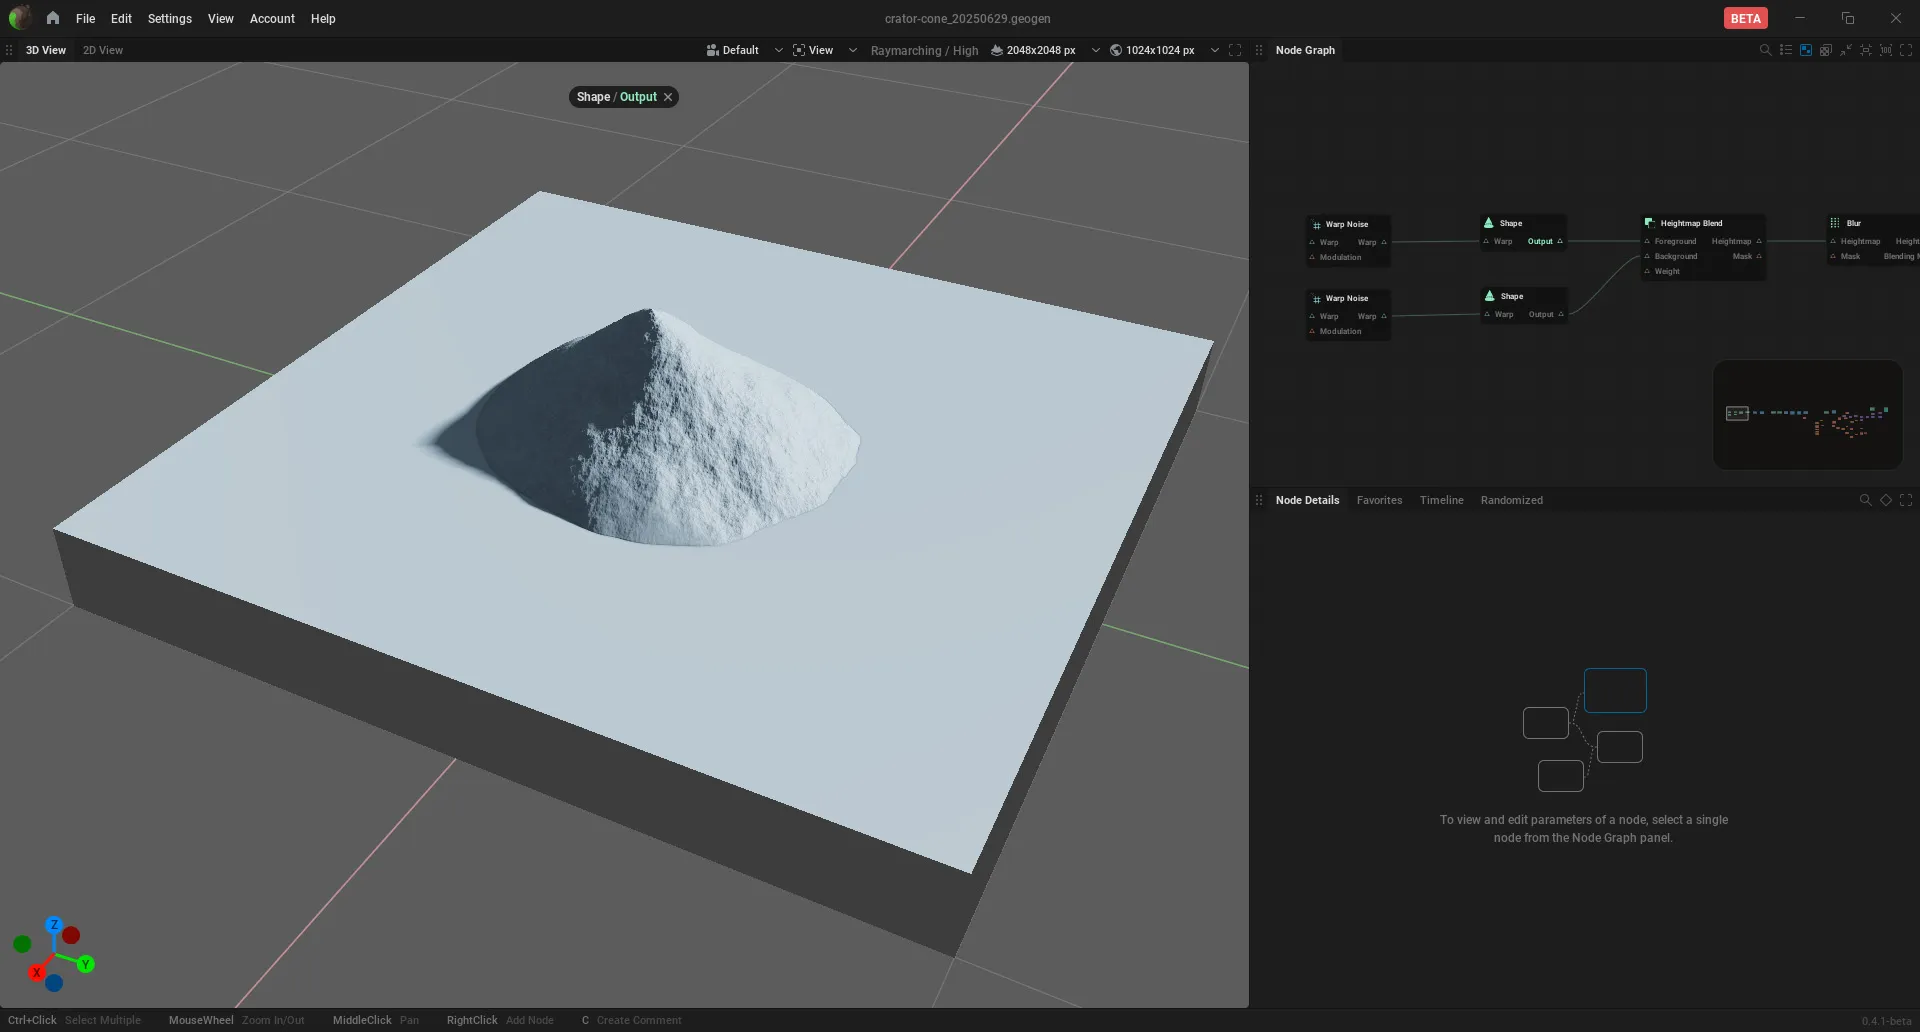Switch to the Timeline tab
1920x1032 pixels.
click(1441, 500)
